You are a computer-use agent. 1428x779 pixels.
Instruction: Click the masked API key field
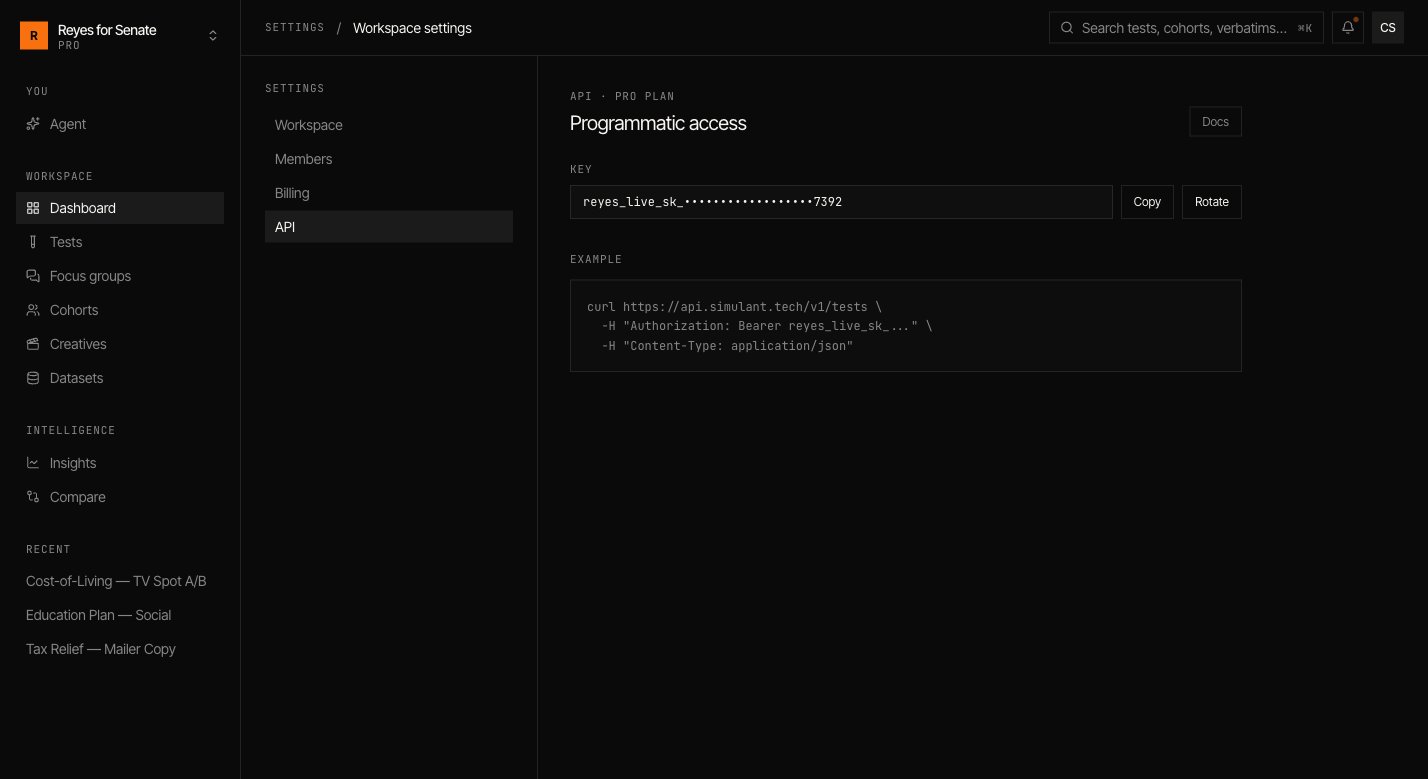(841, 202)
